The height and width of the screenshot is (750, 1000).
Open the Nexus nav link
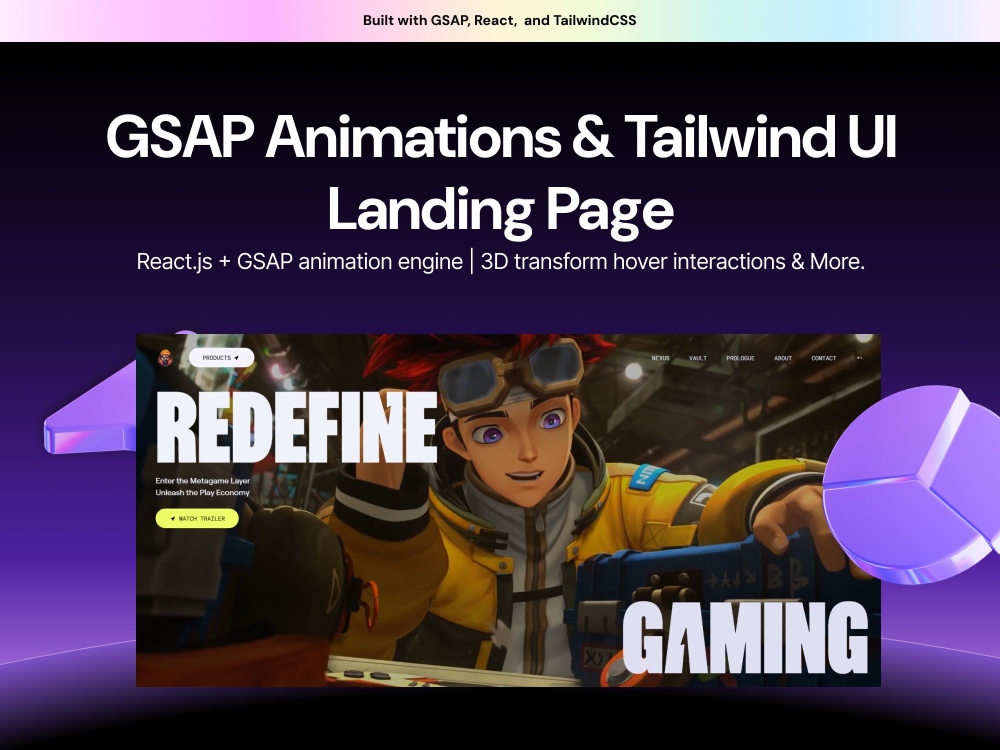point(661,358)
